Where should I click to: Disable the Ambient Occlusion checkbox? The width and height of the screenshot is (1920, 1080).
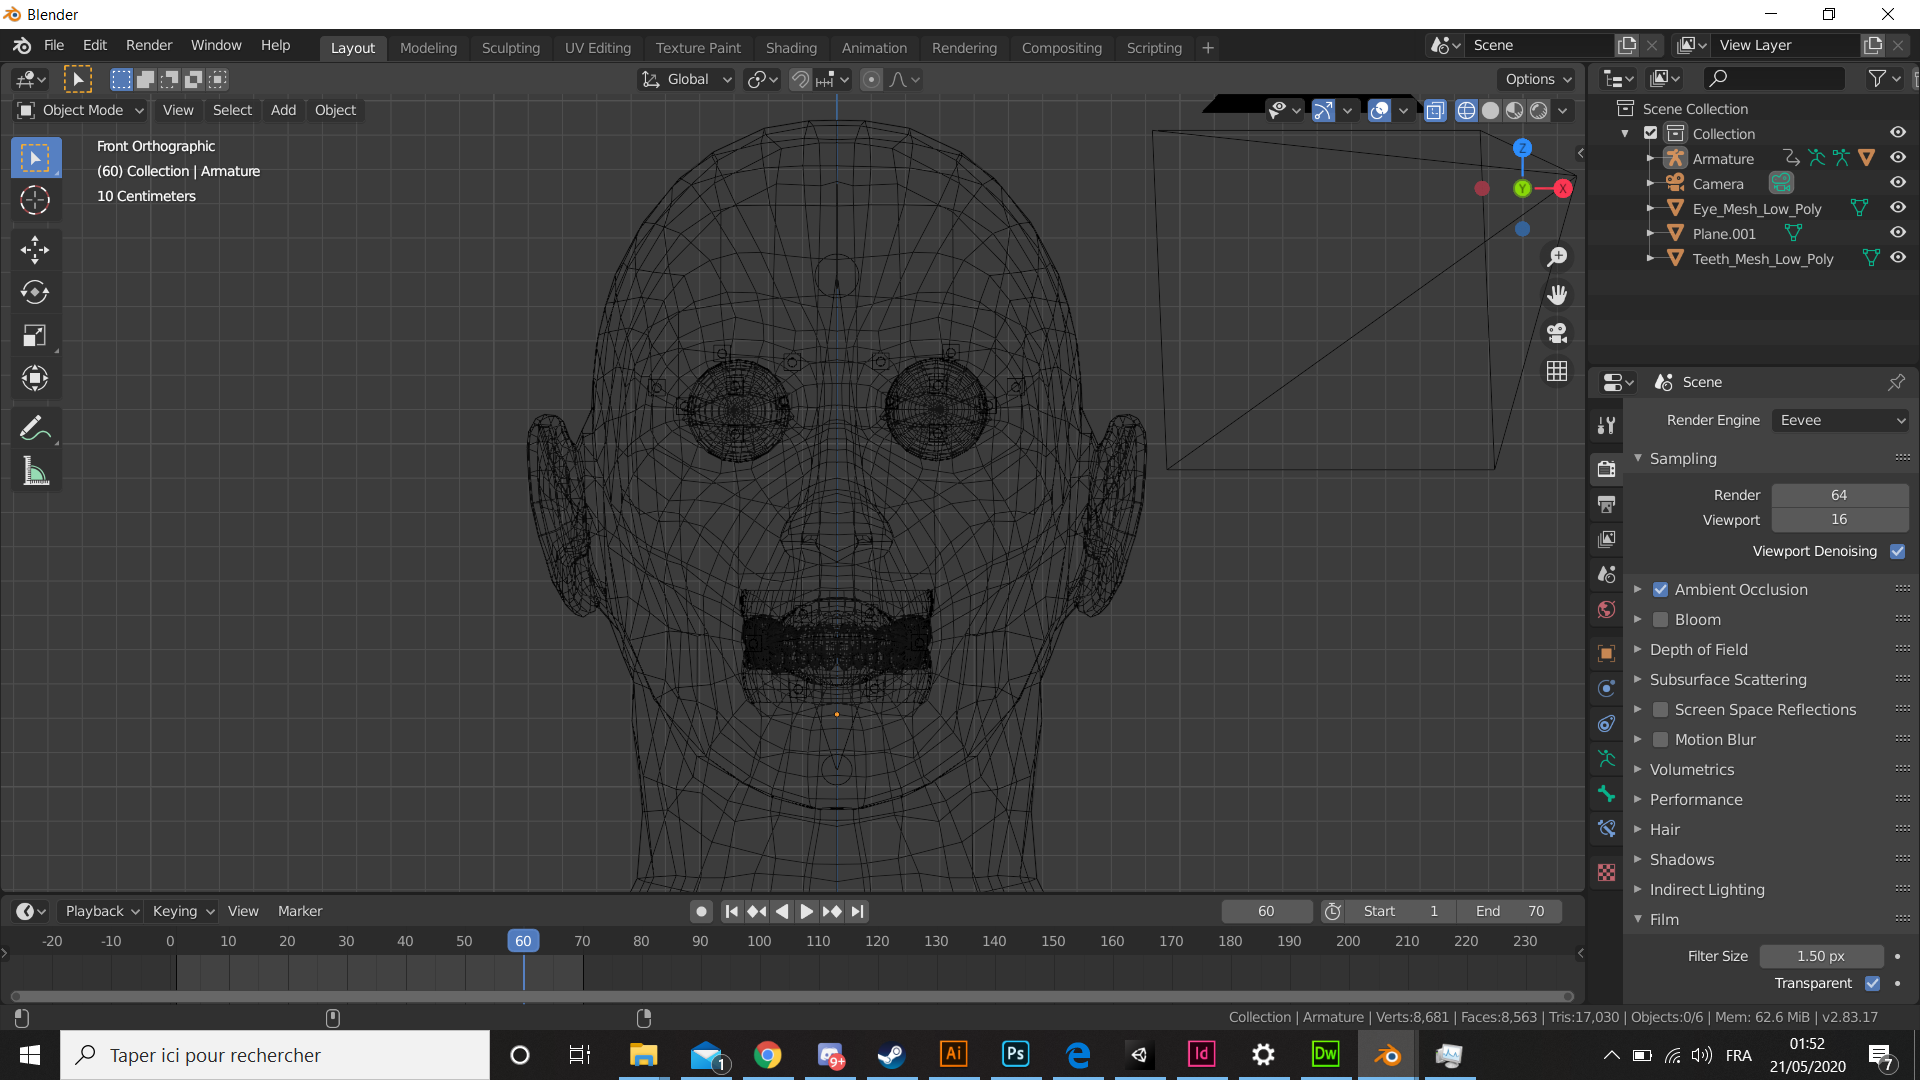pyautogui.click(x=1660, y=590)
